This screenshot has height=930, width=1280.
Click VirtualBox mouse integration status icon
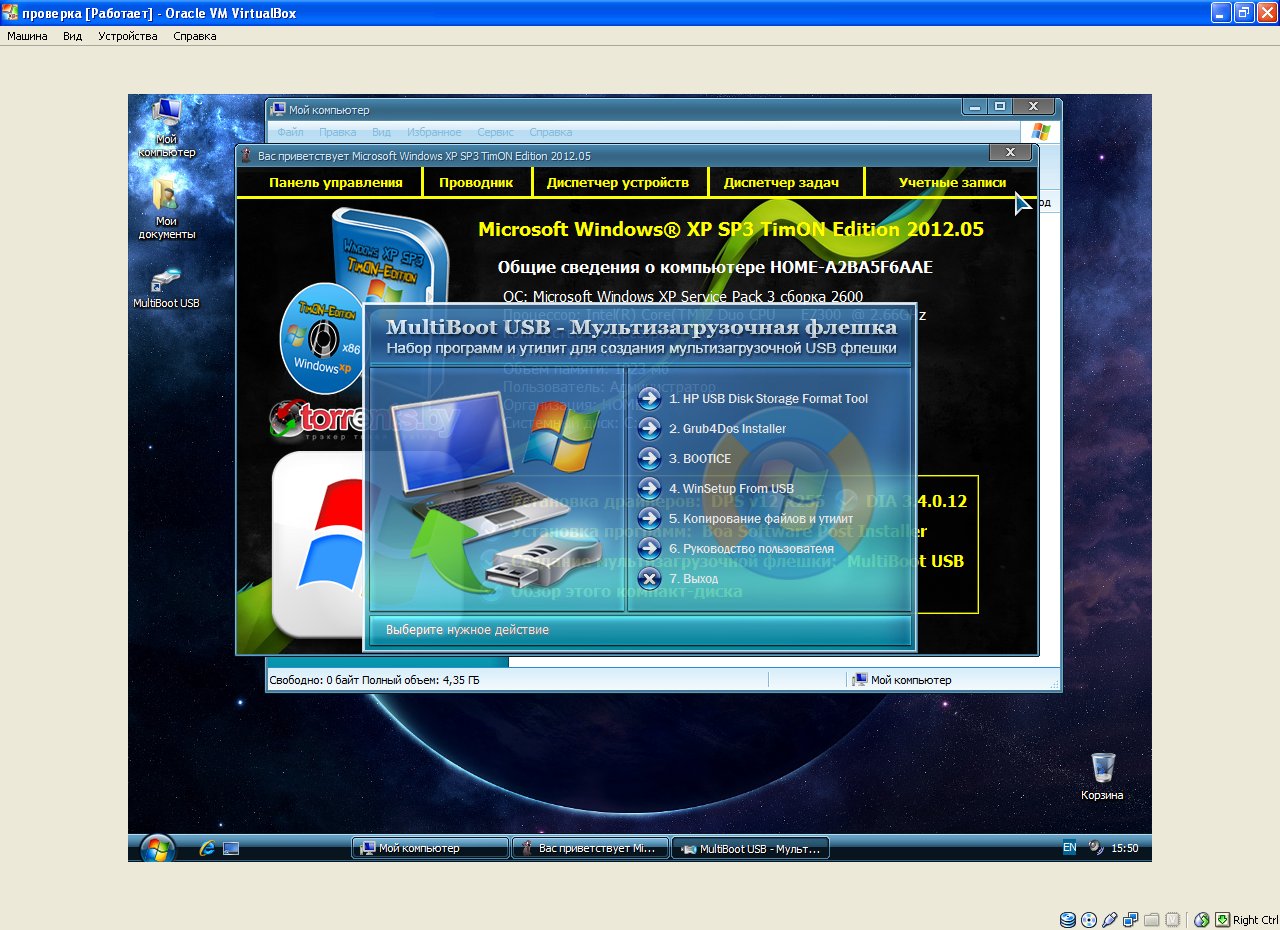click(x=1201, y=920)
